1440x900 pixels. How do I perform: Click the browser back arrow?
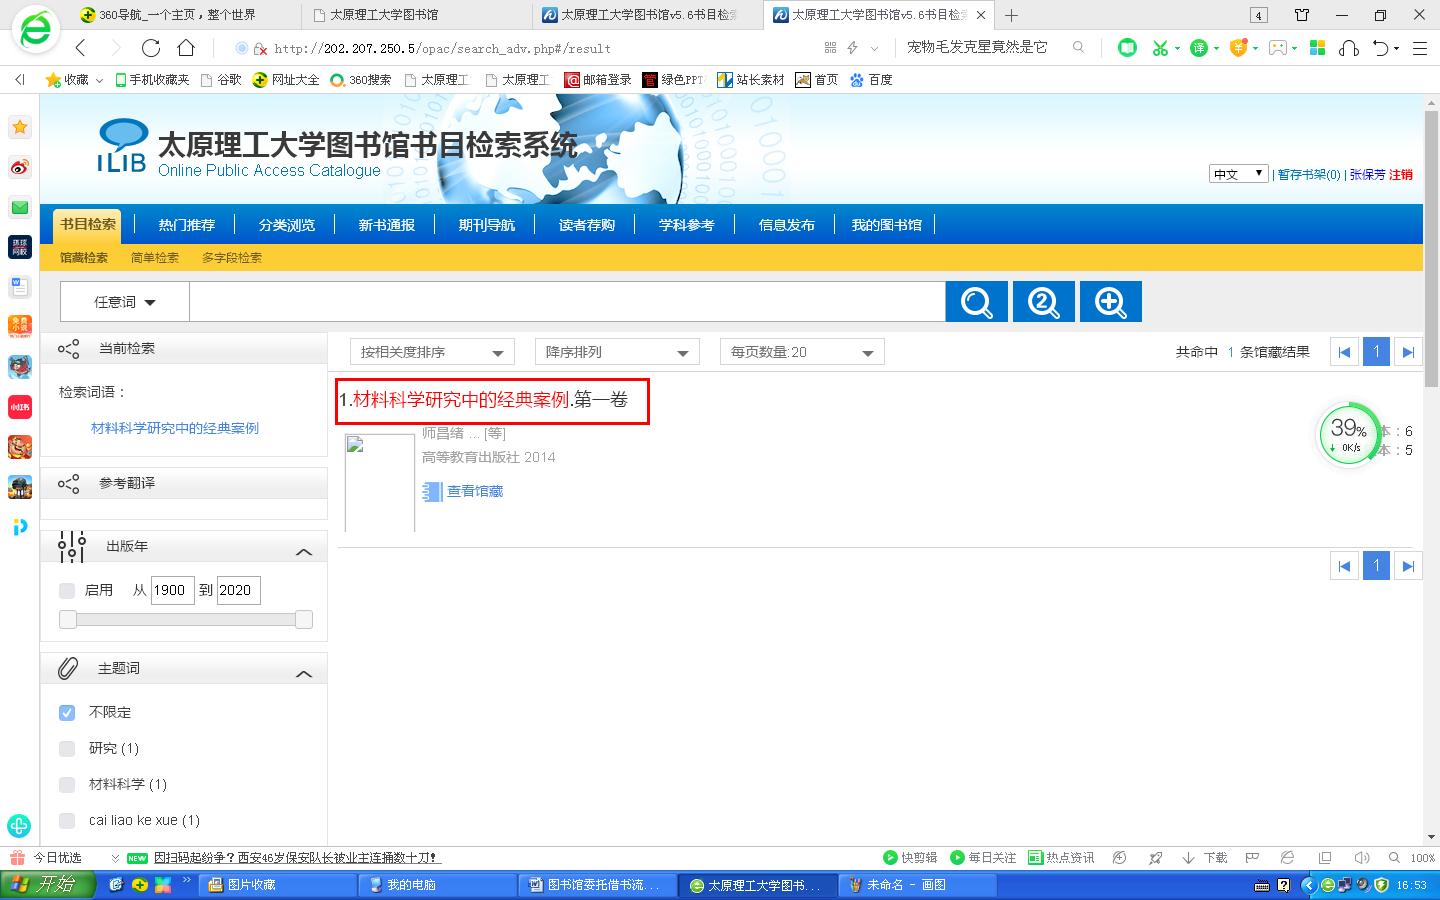[x=81, y=48]
